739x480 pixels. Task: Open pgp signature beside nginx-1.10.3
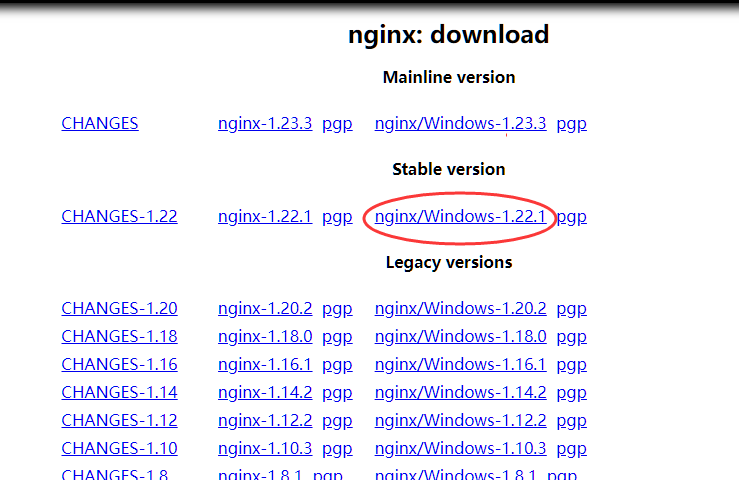pyautogui.click(x=337, y=449)
